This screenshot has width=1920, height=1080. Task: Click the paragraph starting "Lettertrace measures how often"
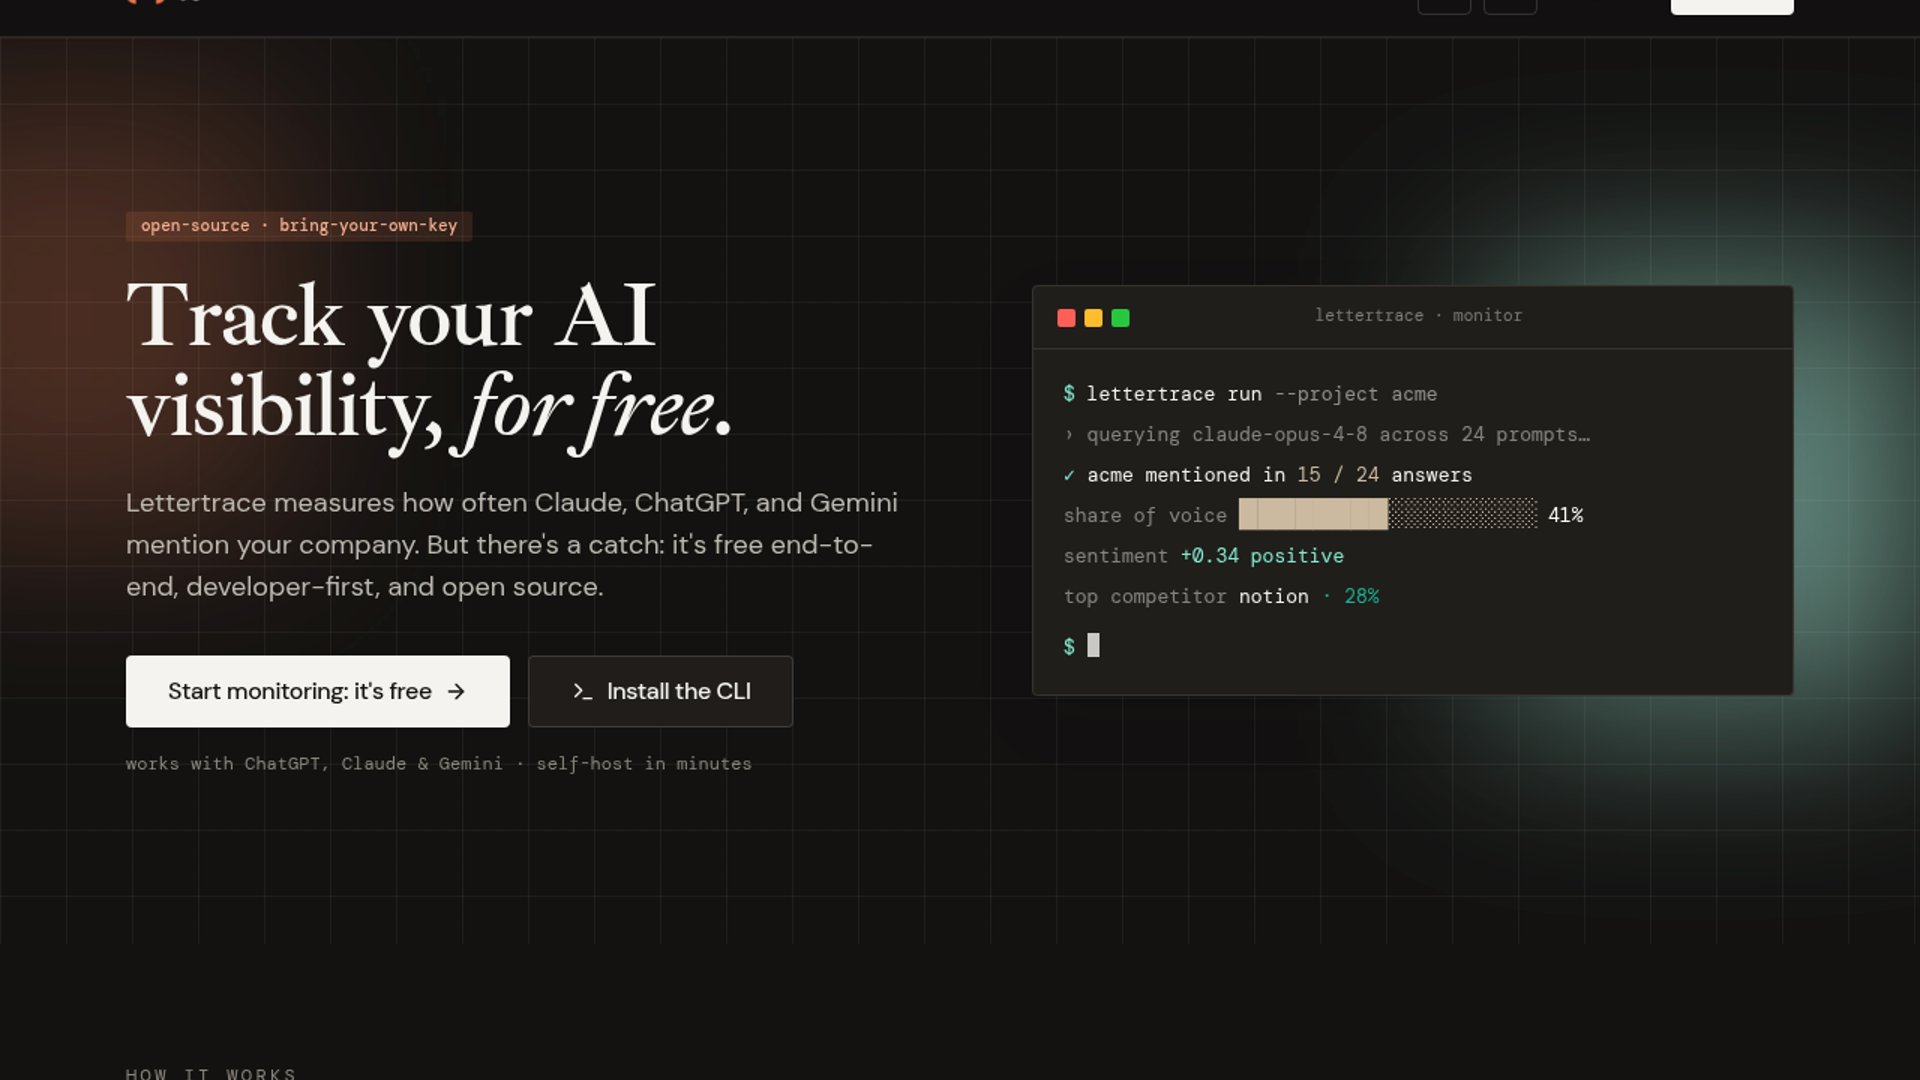click(x=512, y=545)
